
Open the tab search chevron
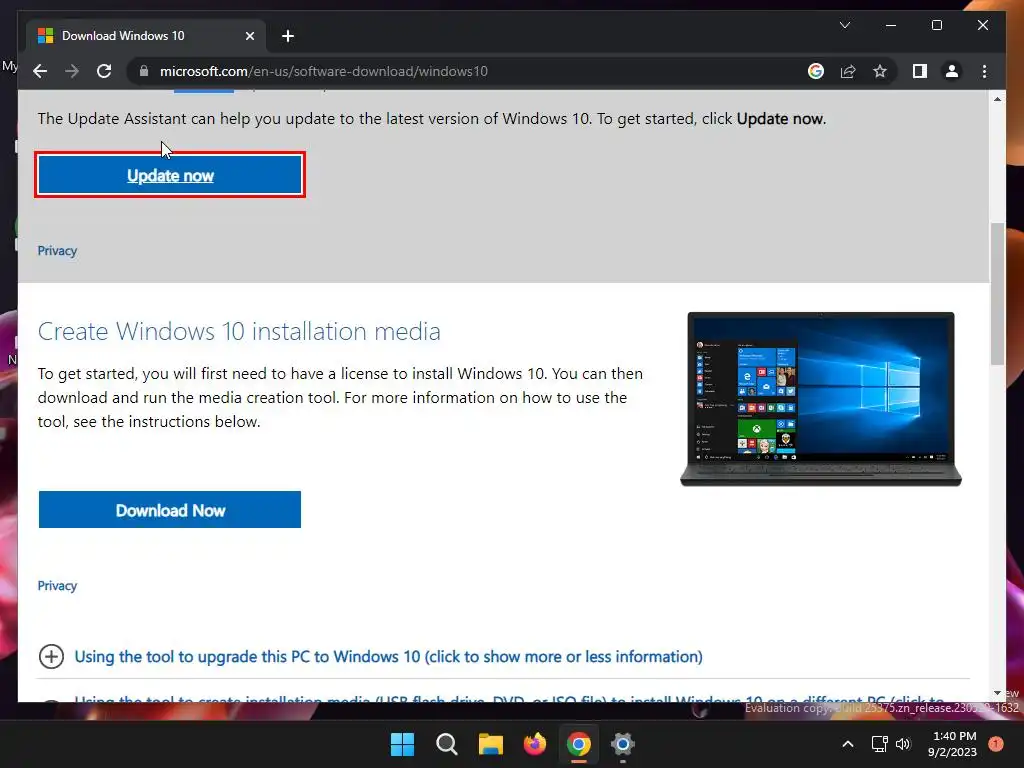[x=844, y=25]
